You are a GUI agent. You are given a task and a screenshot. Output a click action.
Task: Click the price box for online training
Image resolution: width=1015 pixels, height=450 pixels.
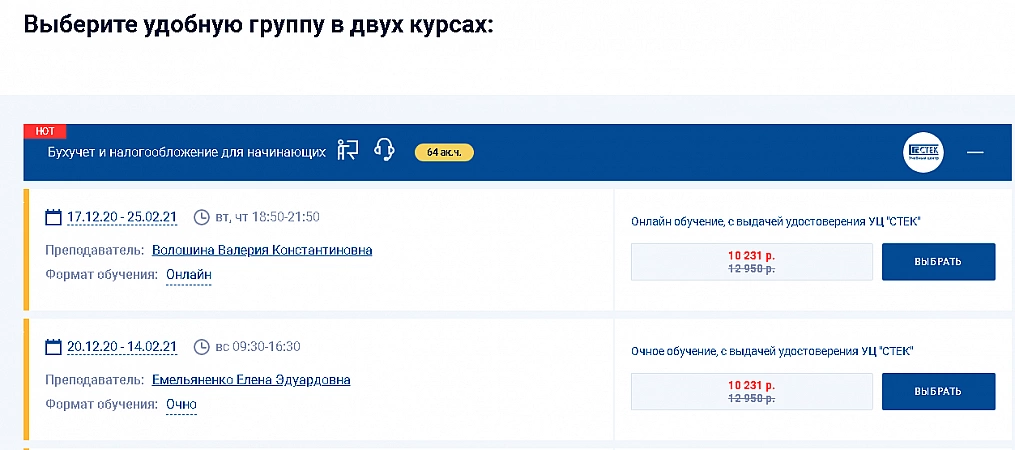(x=751, y=262)
